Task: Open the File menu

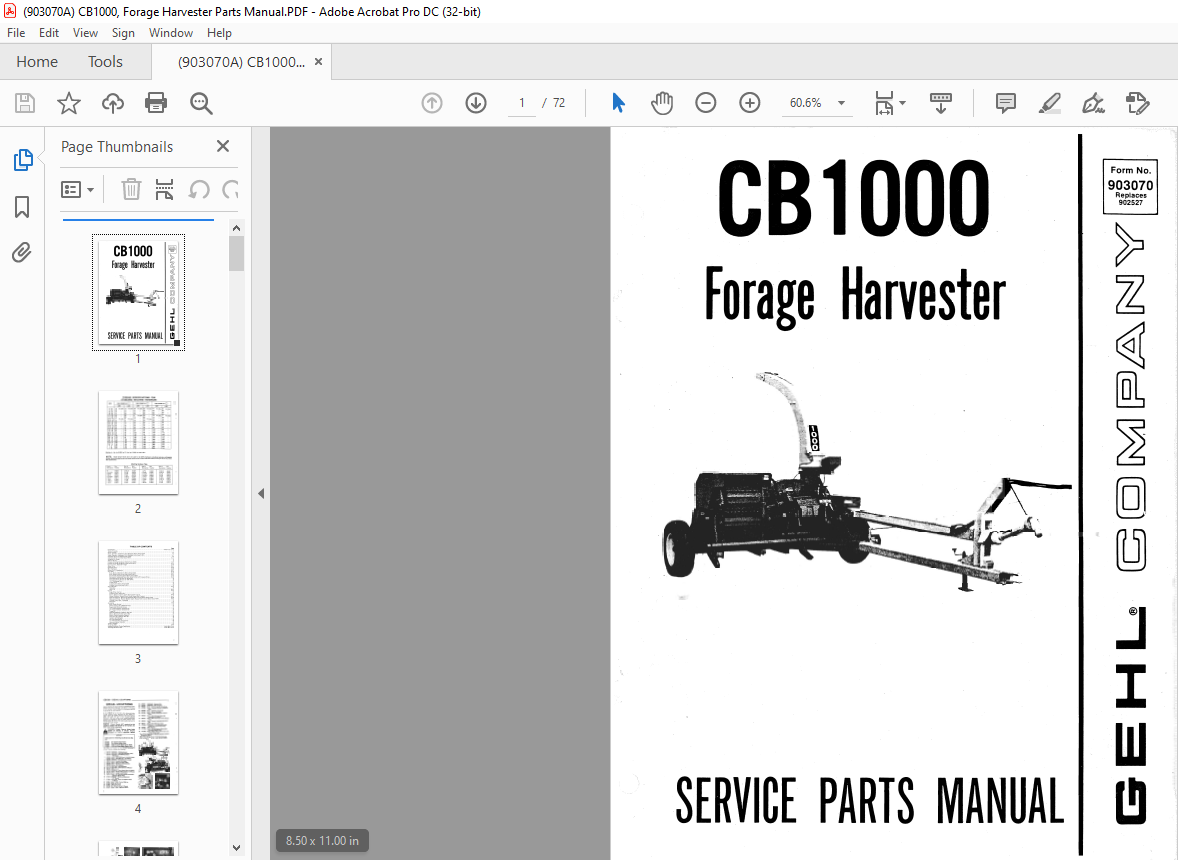Action: point(16,33)
